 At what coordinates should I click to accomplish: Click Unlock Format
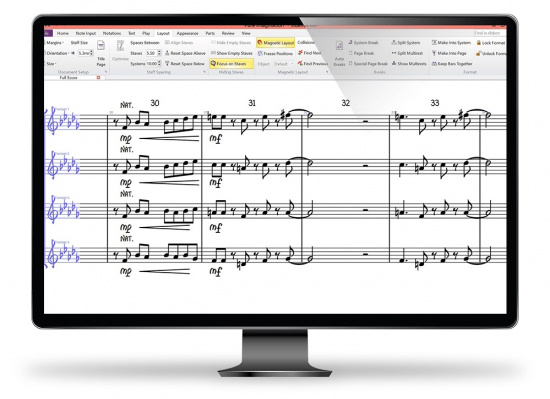point(491,54)
